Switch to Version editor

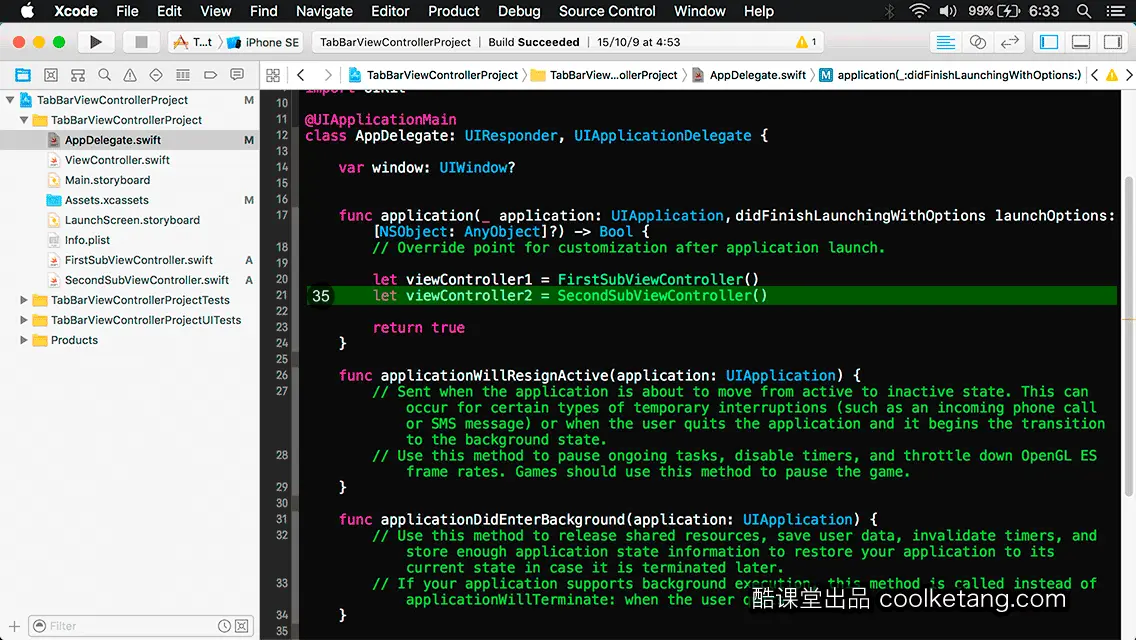1009,42
